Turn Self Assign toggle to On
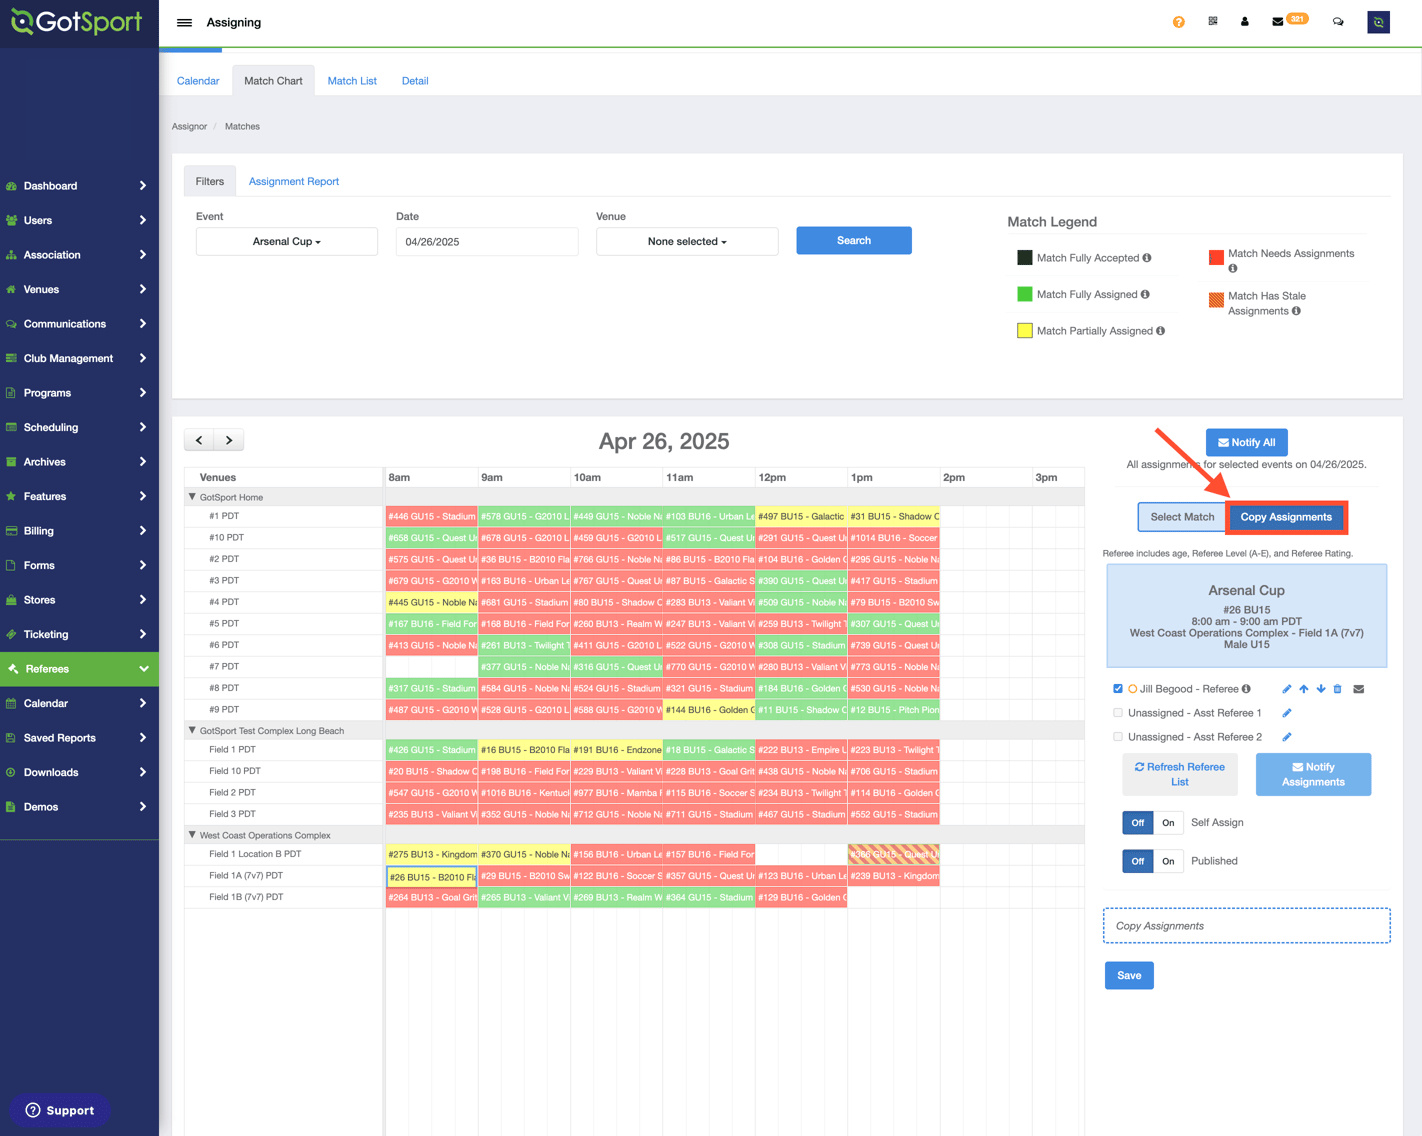The width and height of the screenshot is (1422, 1136). 1168,823
